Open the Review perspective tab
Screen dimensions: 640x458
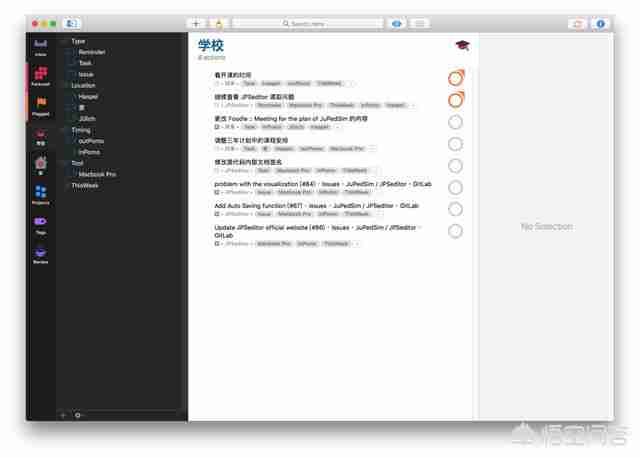(40, 255)
